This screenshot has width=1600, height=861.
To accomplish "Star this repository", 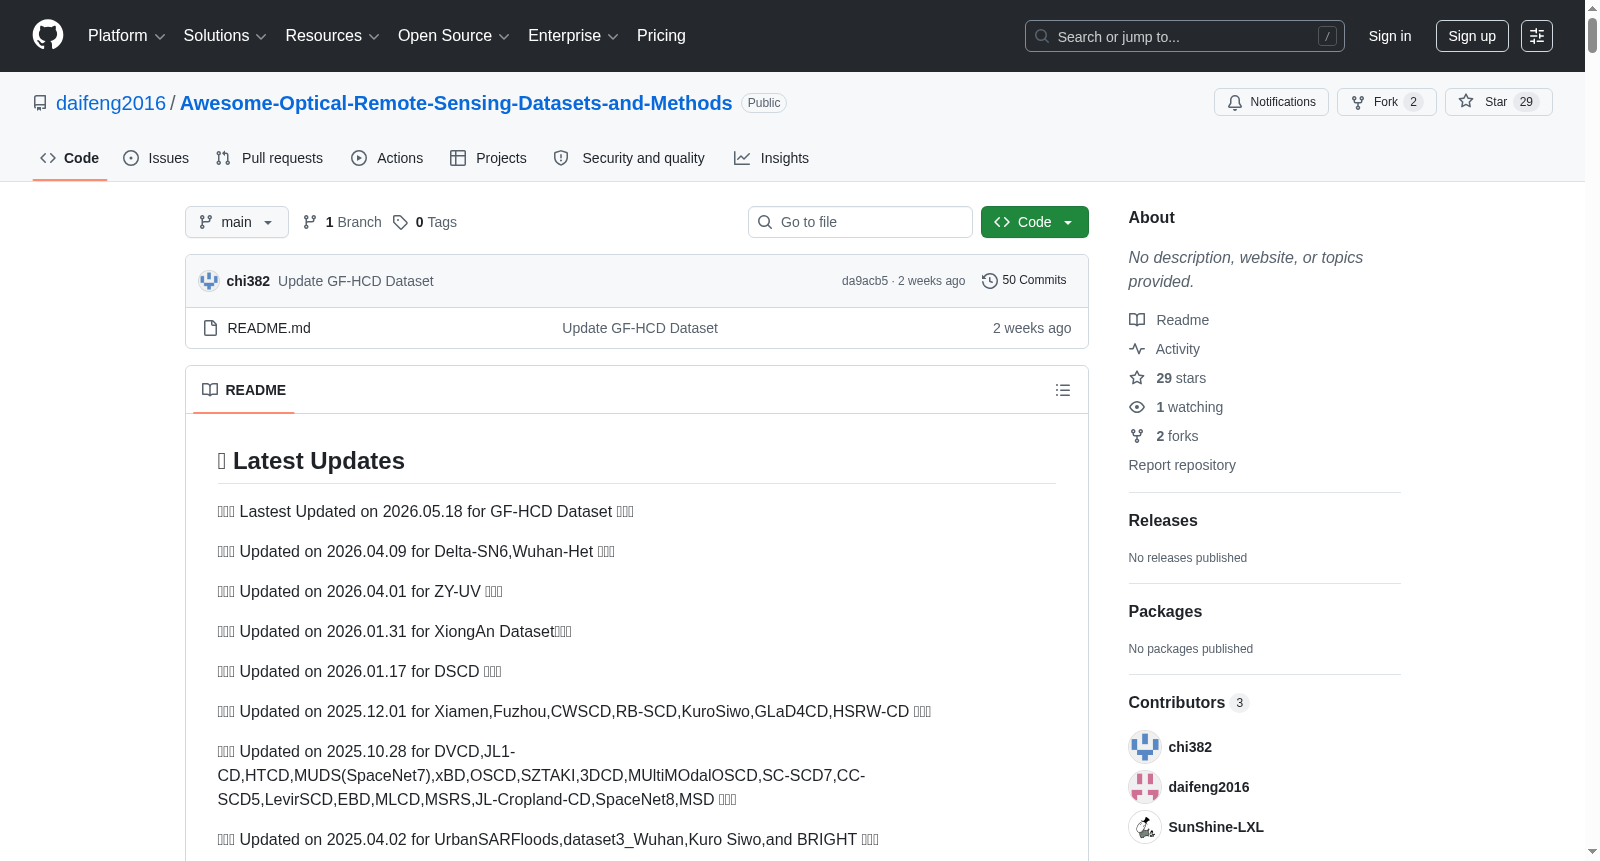I will (1498, 102).
